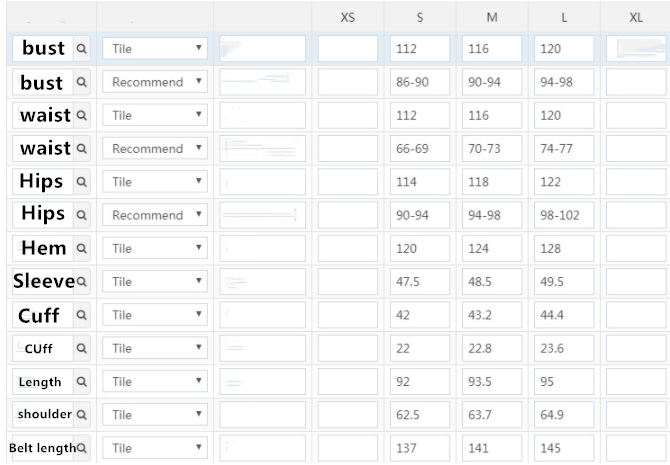Expand the Recommend dropdown in bust row

pos(155,83)
